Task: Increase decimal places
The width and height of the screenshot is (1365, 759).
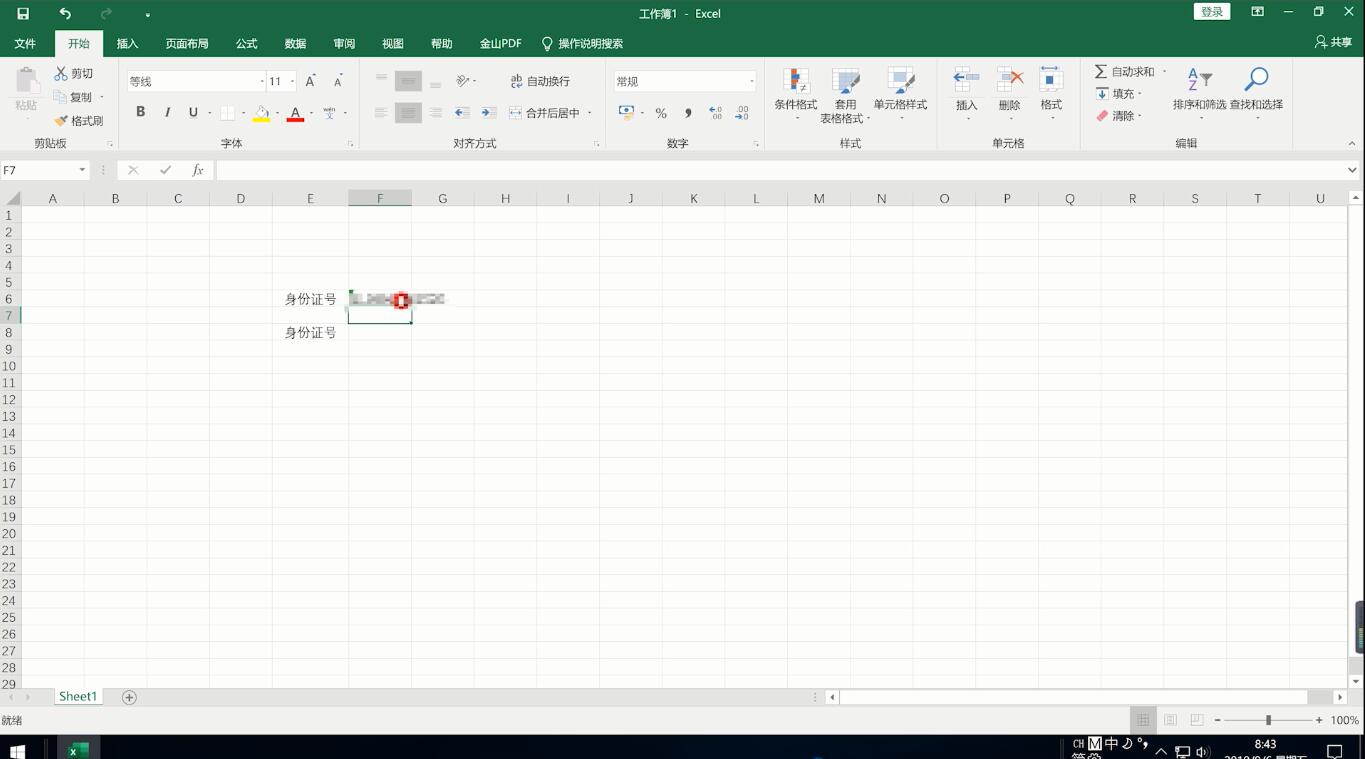Action: 715,113
